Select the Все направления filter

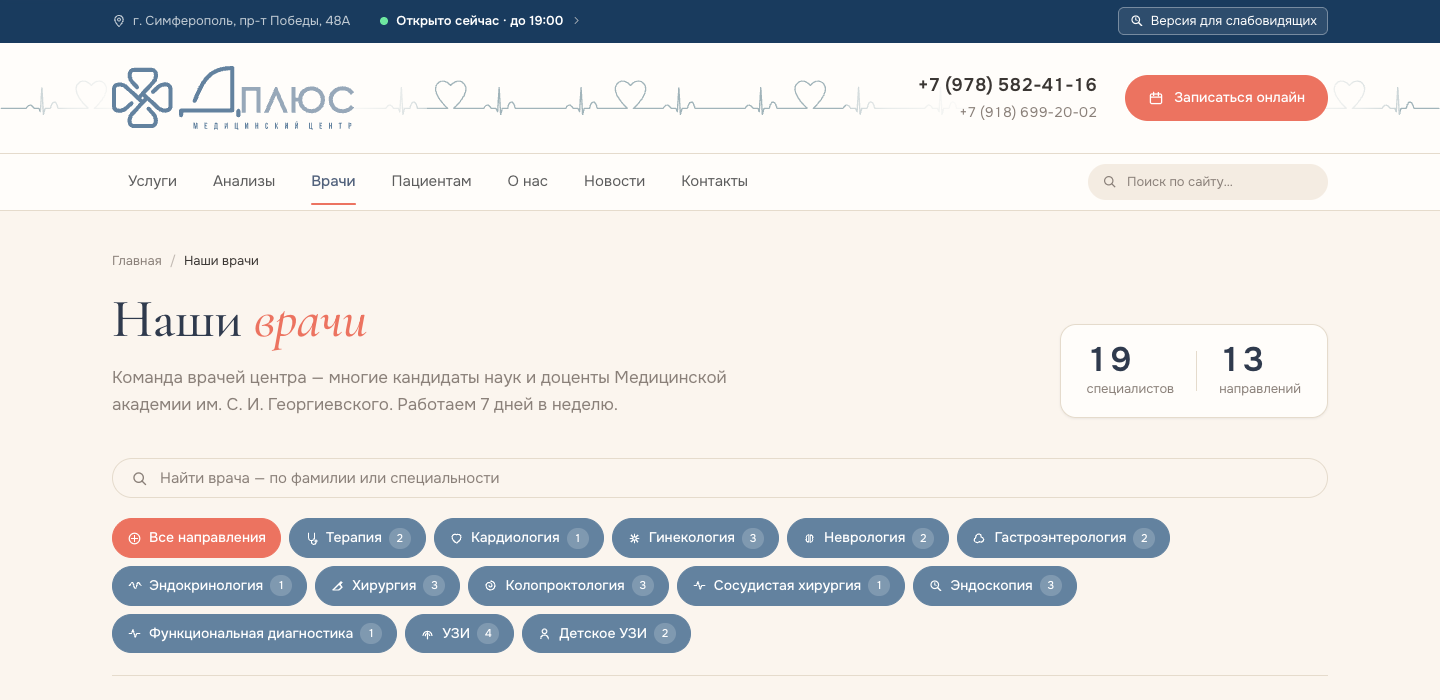coord(196,538)
